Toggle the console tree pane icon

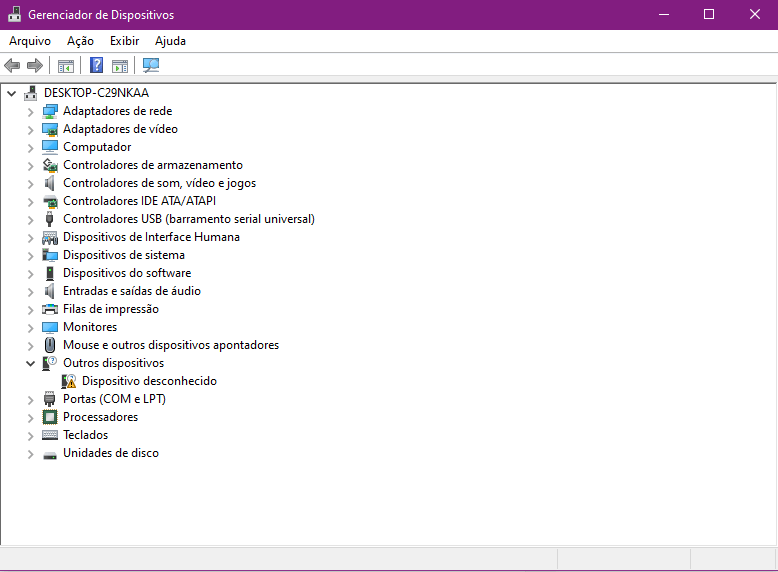[x=65, y=65]
